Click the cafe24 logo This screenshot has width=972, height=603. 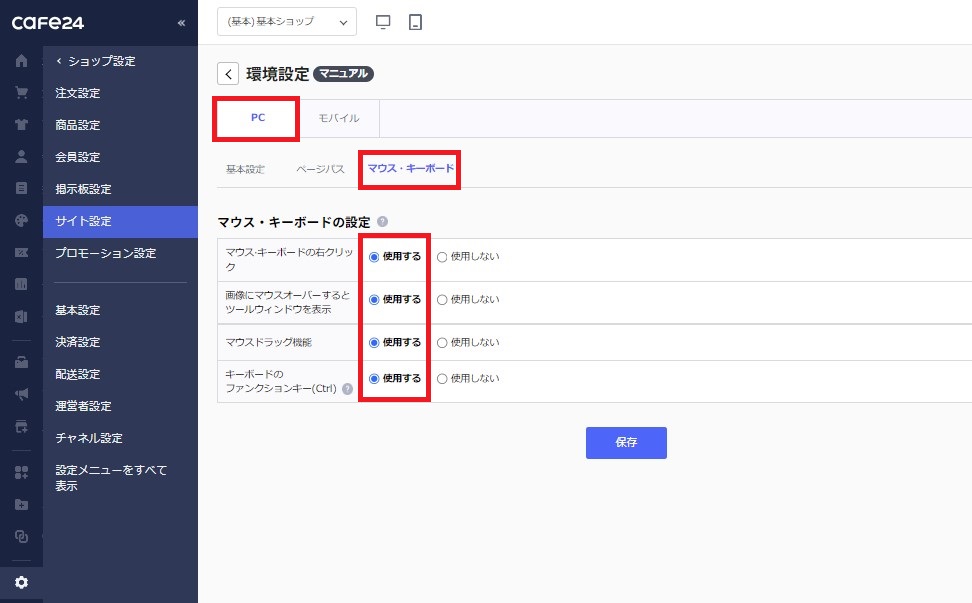click(x=48, y=23)
